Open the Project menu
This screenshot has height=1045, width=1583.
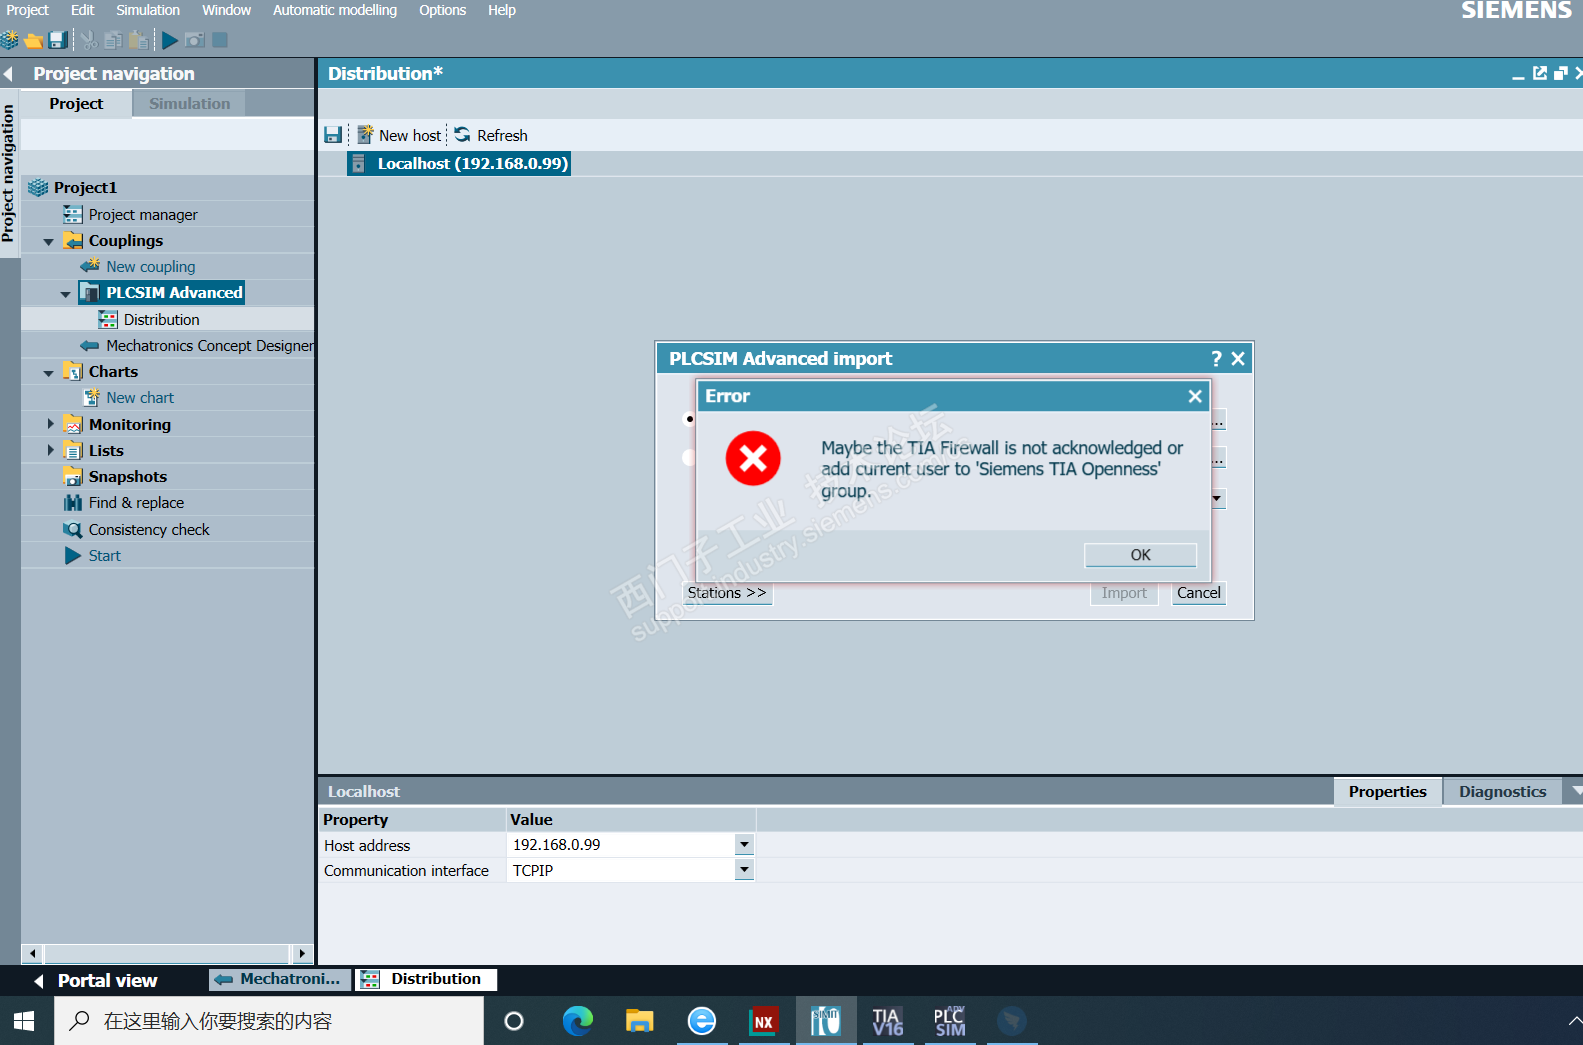click(28, 10)
